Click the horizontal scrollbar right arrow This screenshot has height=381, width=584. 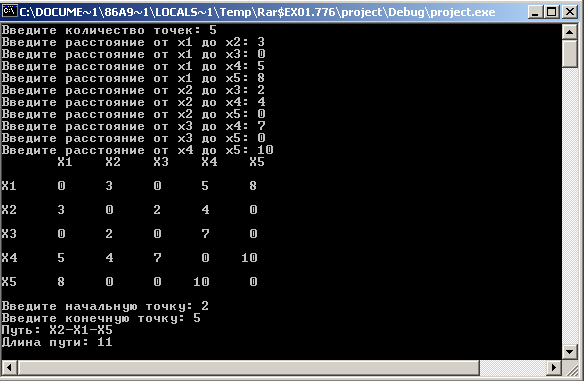pos(554,368)
